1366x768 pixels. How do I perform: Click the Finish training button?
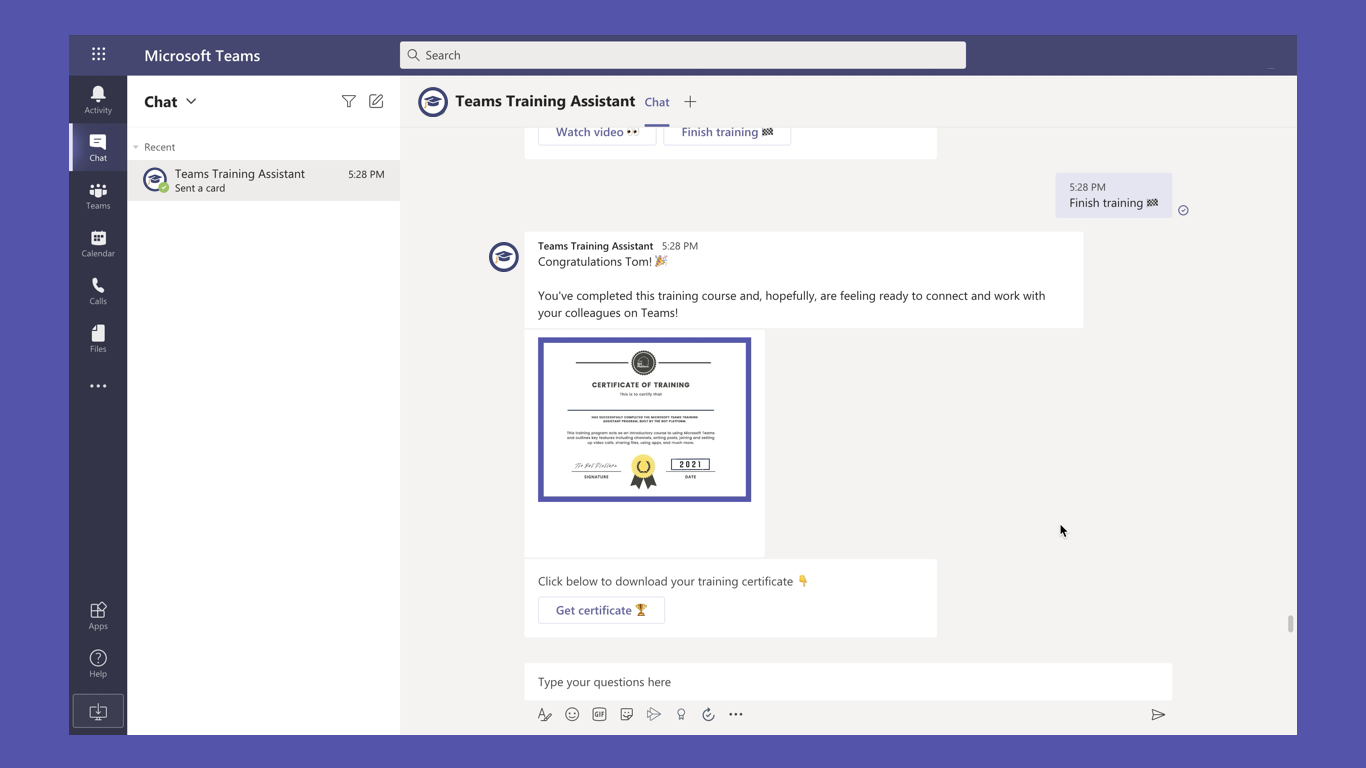(x=727, y=132)
